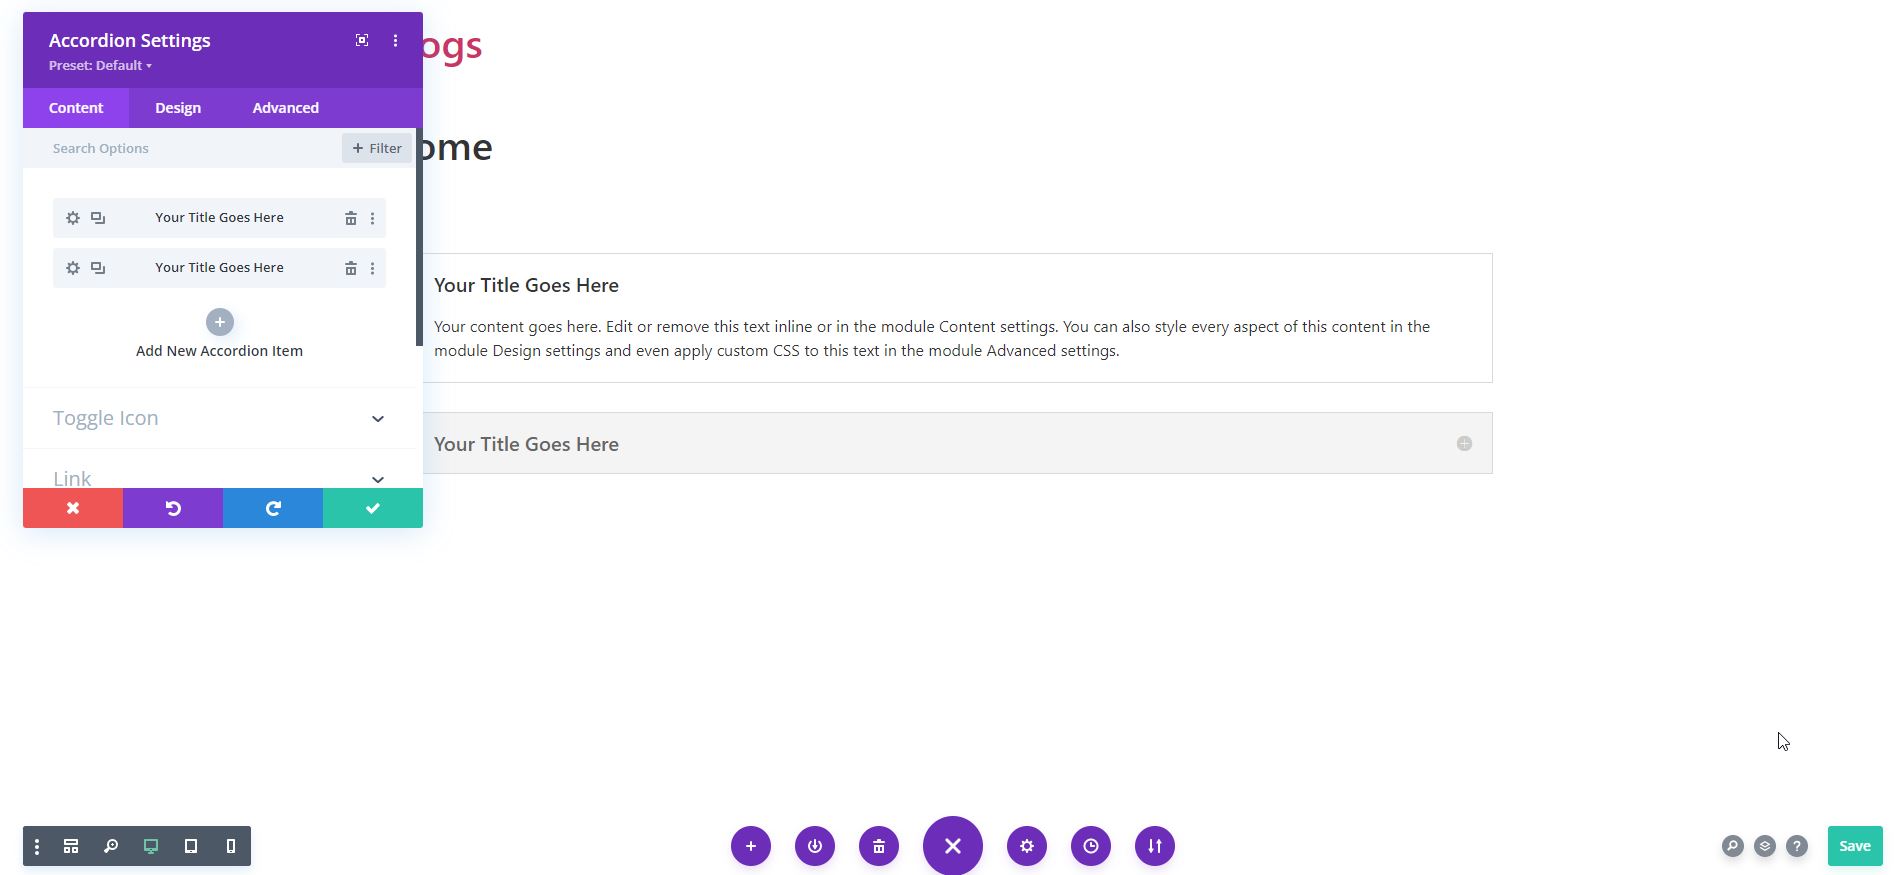The width and height of the screenshot is (1895, 875).
Task: Switch to the Advanced tab
Action: (x=285, y=108)
